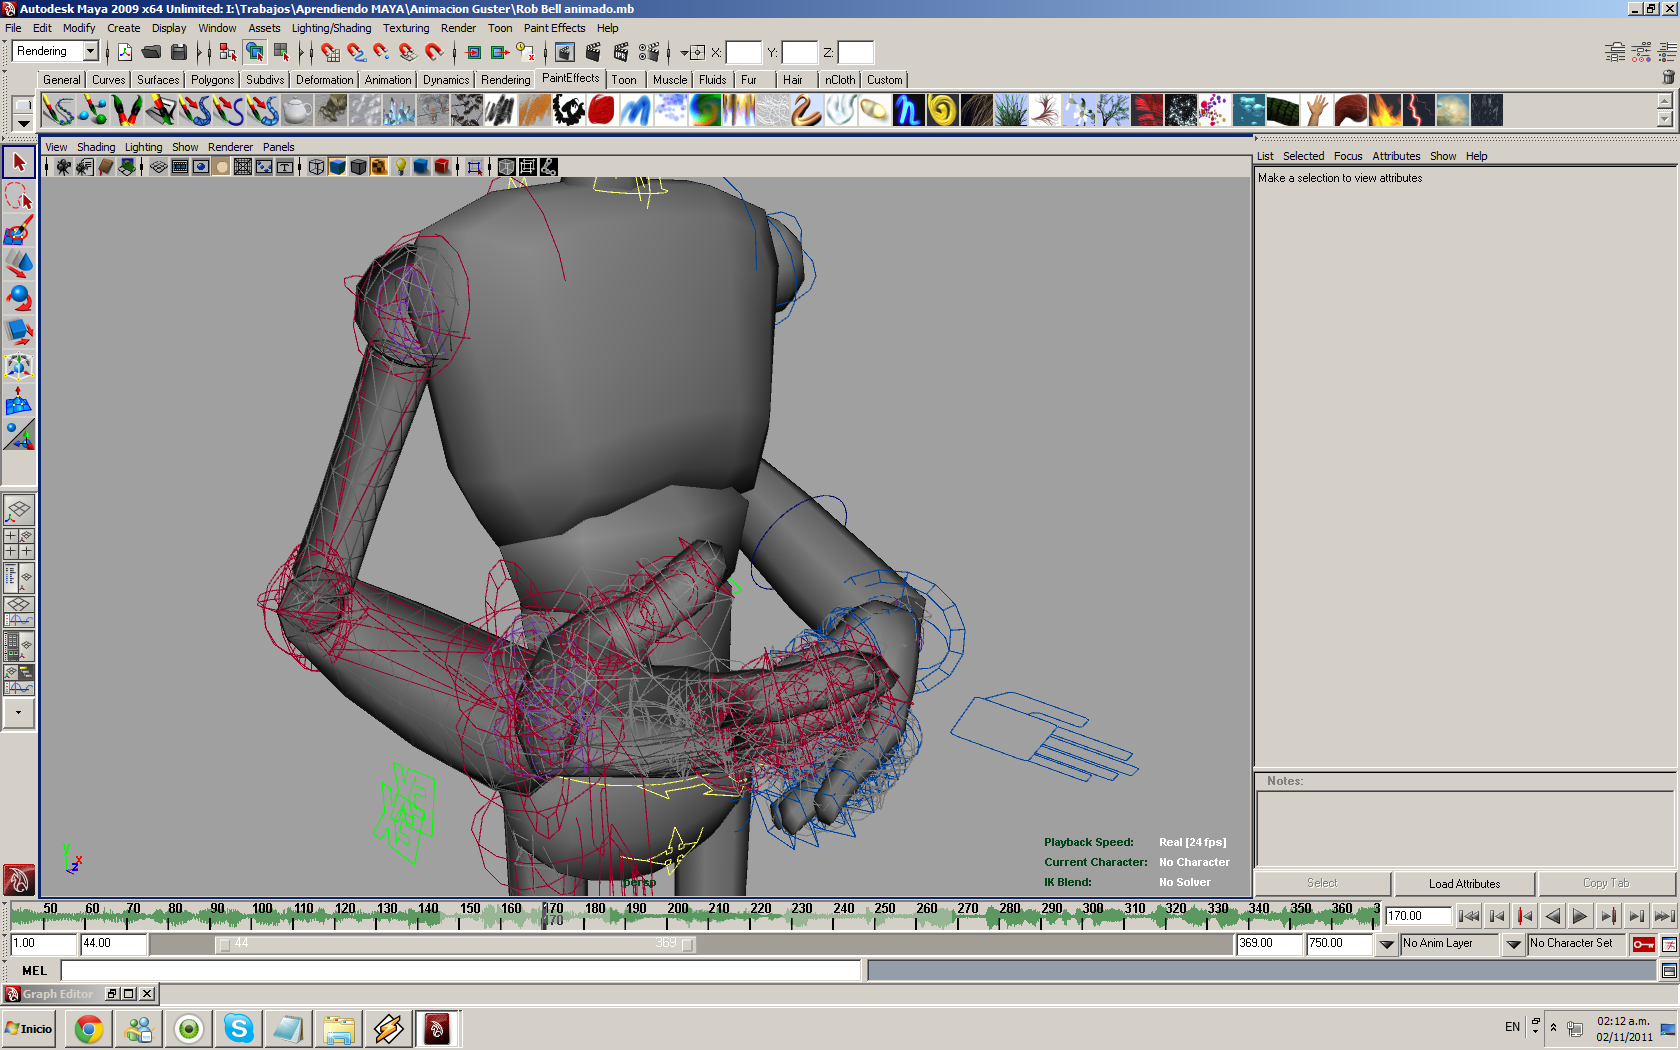Screen dimensions: 1680x1050
Task: Click the new scene icon on status line
Action: click(125, 52)
